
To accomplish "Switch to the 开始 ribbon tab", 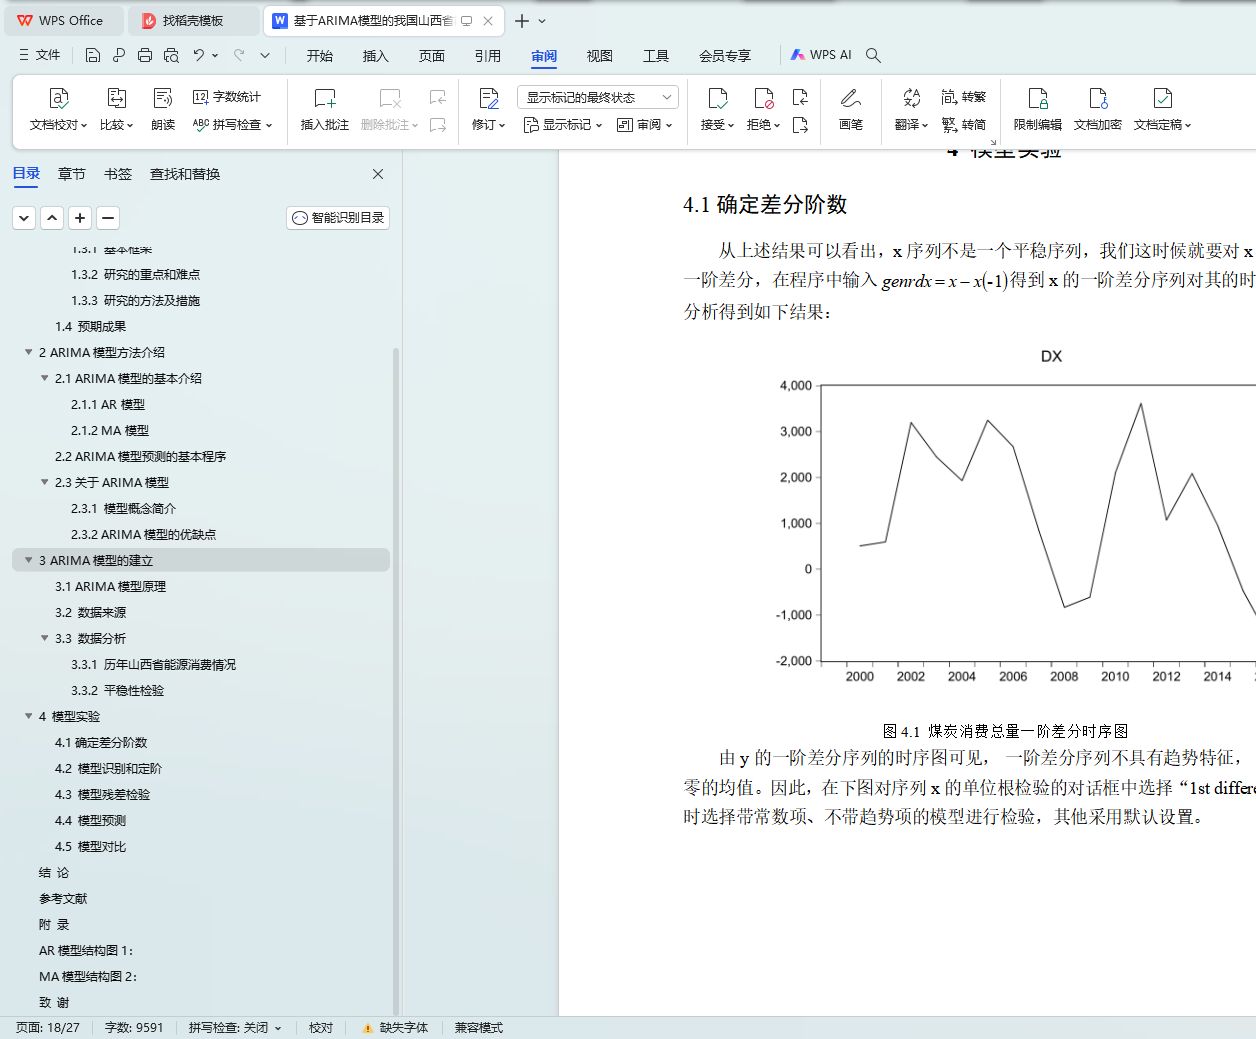I will (x=320, y=56).
